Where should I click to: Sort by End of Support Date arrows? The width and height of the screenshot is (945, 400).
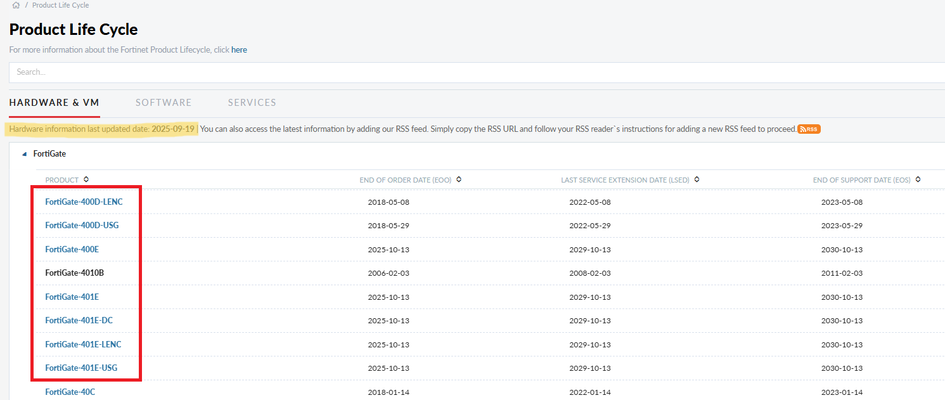[917, 180]
